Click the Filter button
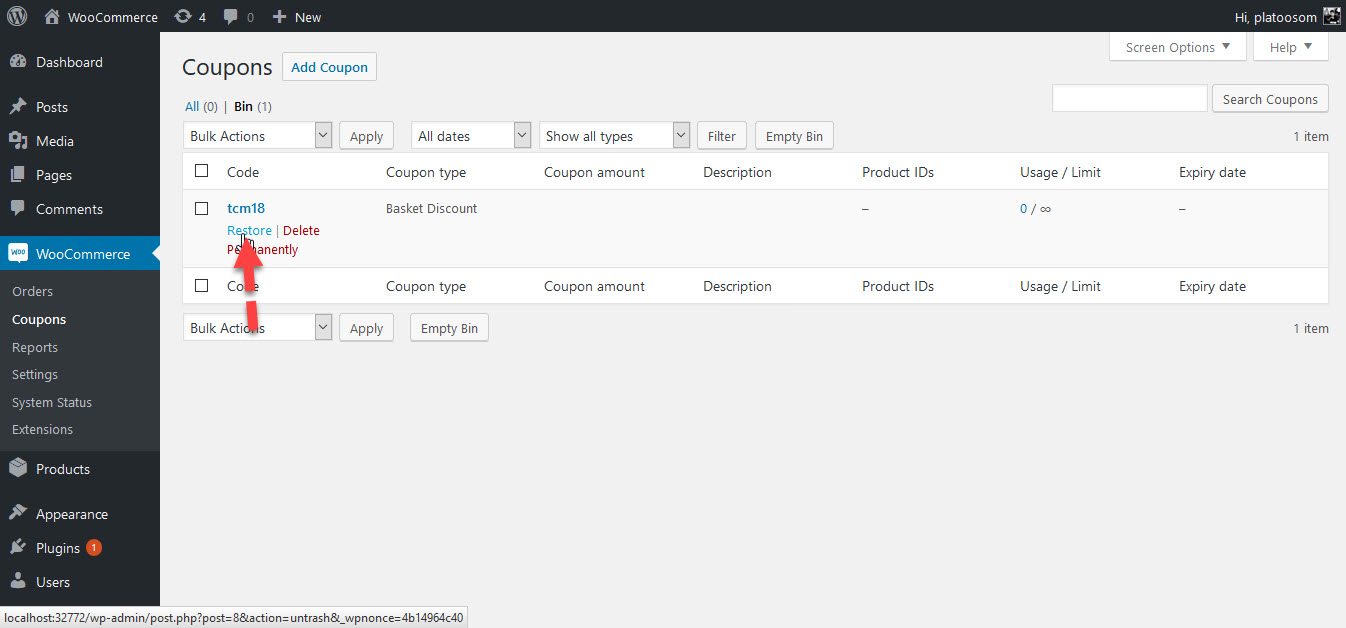This screenshot has height=628, width=1346. click(722, 136)
